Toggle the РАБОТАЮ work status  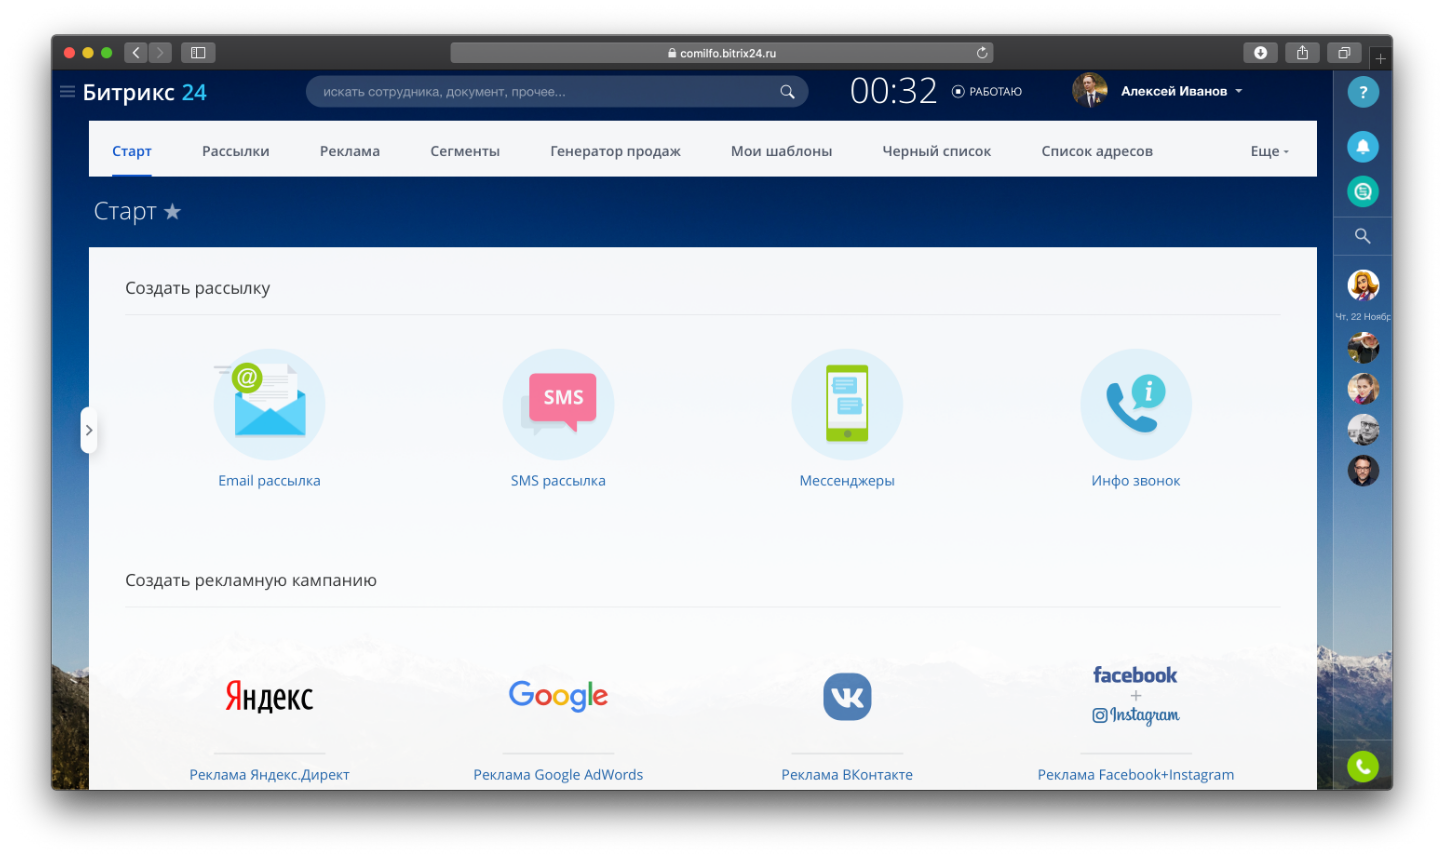986,91
